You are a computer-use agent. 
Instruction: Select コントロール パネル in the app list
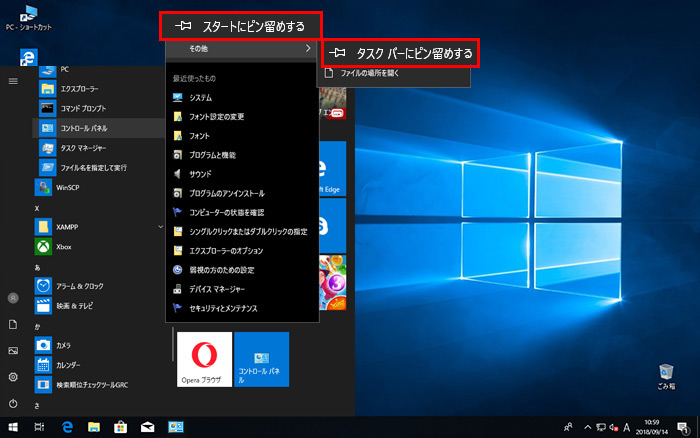(x=98, y=128)
